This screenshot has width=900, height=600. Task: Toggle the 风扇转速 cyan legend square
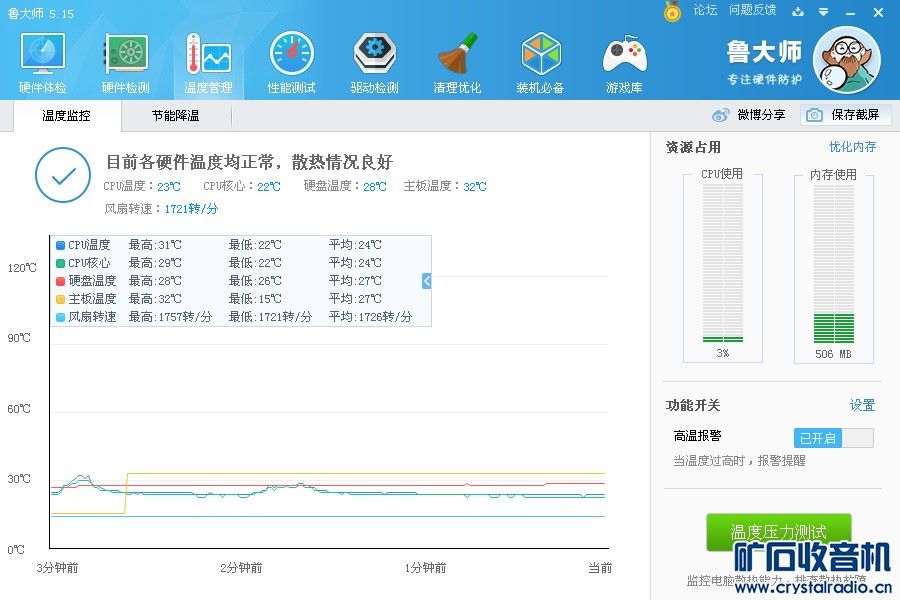tap(60, 316)
